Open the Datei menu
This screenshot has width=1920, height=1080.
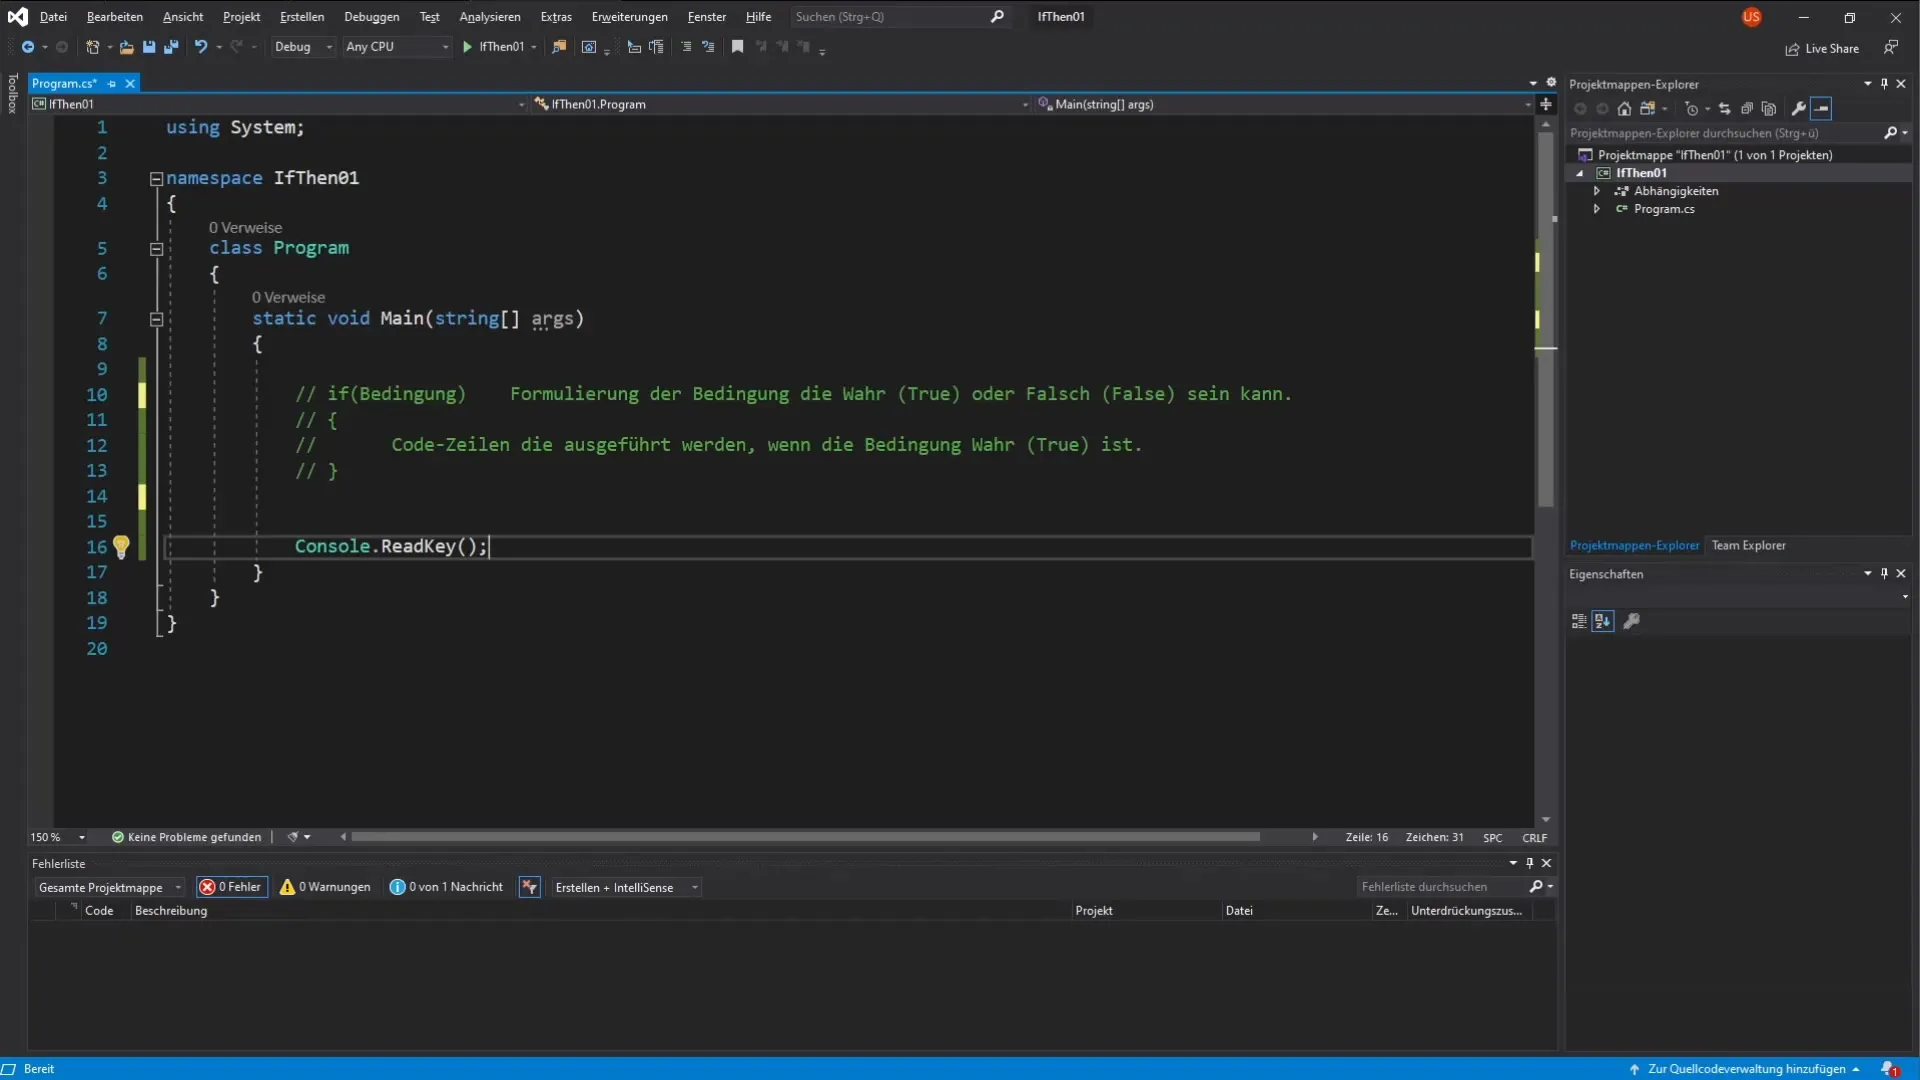tap(53, 17)
